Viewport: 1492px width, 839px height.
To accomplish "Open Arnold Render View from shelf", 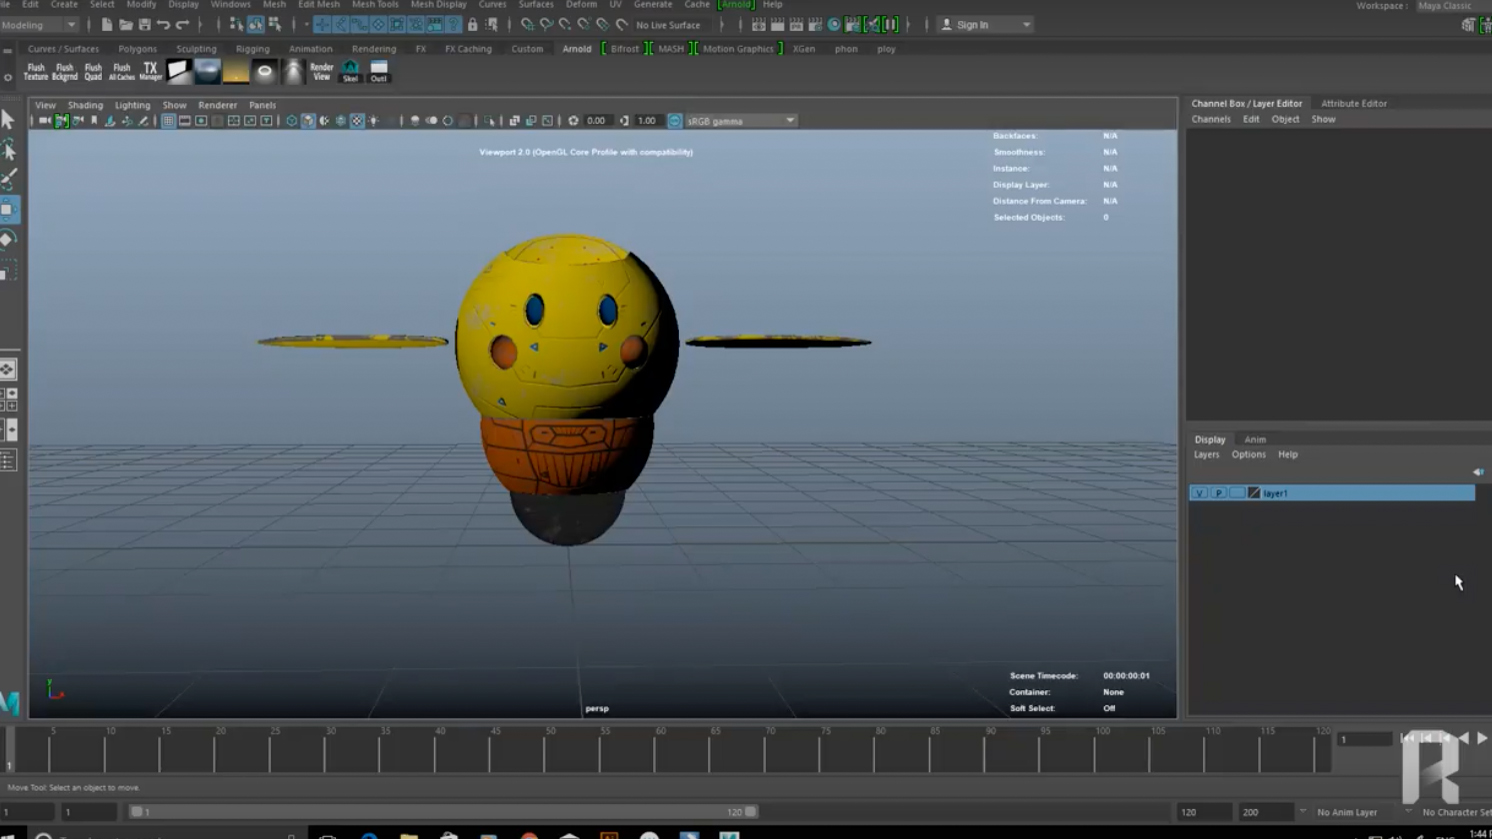I will pos(321,71).
